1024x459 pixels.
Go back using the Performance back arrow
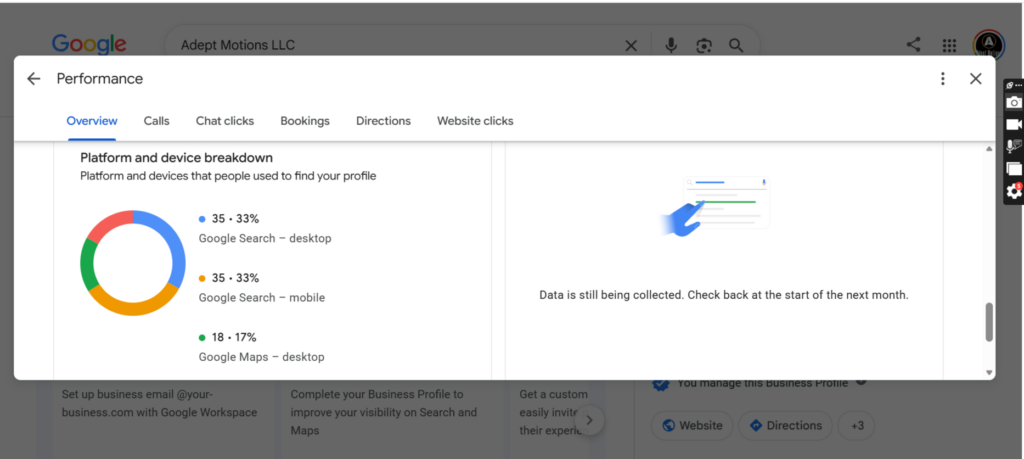point(33,79)
